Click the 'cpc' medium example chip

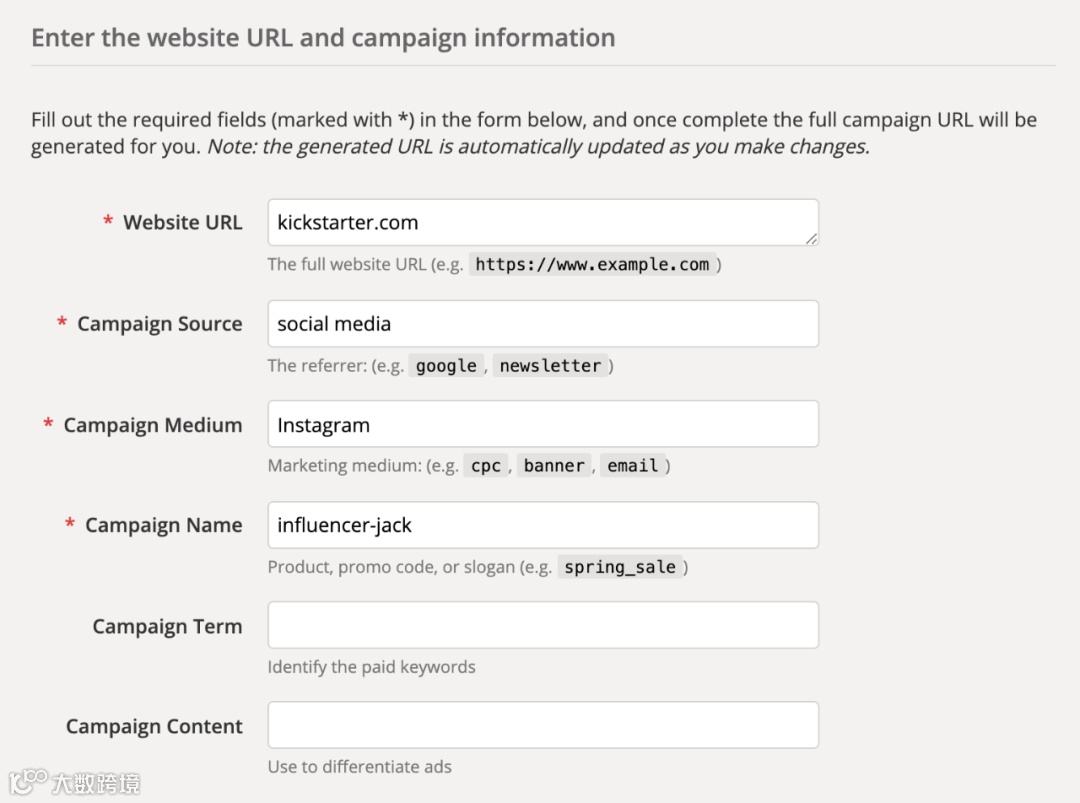tap(486, 466)
